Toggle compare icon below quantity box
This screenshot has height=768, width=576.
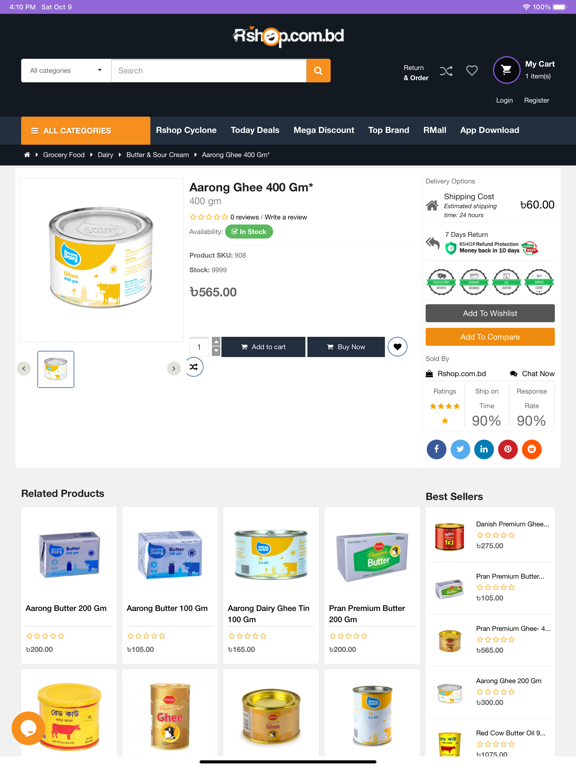click(x=194, y=367)
